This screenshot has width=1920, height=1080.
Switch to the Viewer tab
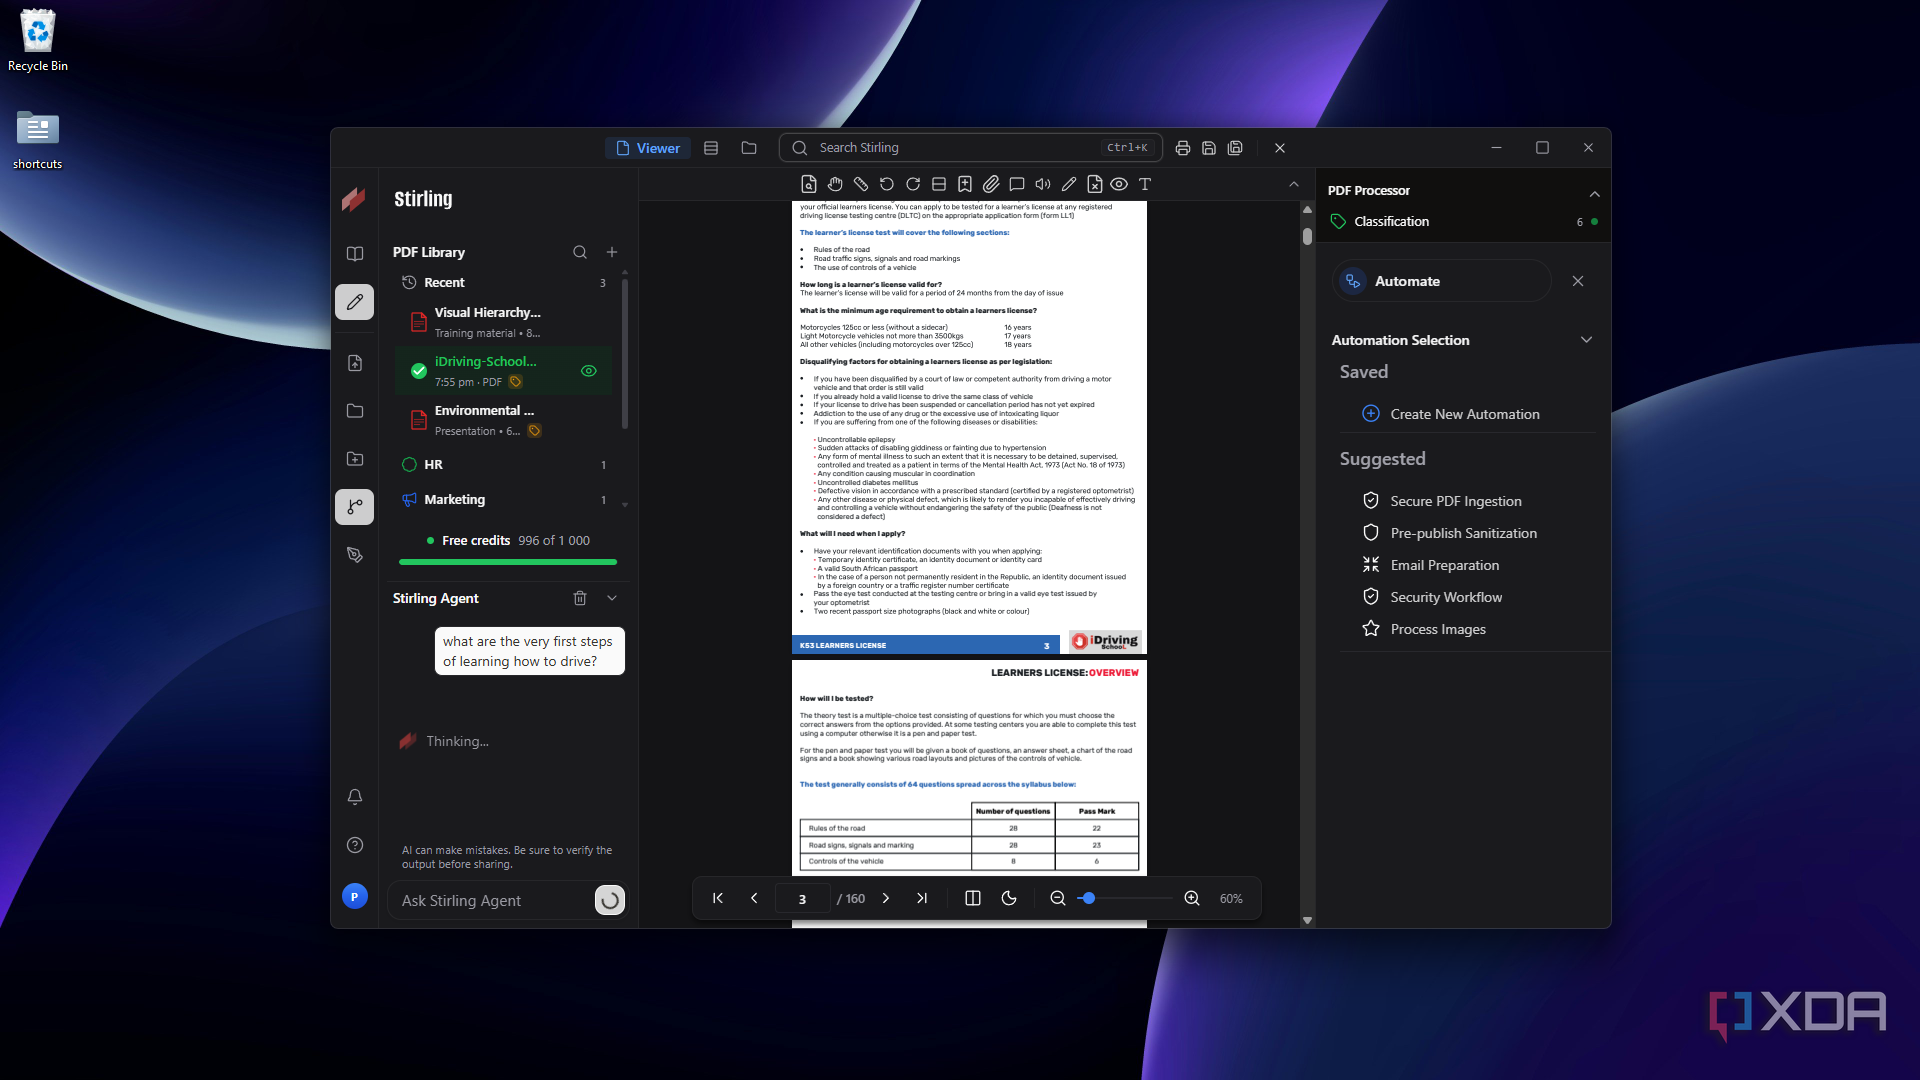[x=648, y=148]
